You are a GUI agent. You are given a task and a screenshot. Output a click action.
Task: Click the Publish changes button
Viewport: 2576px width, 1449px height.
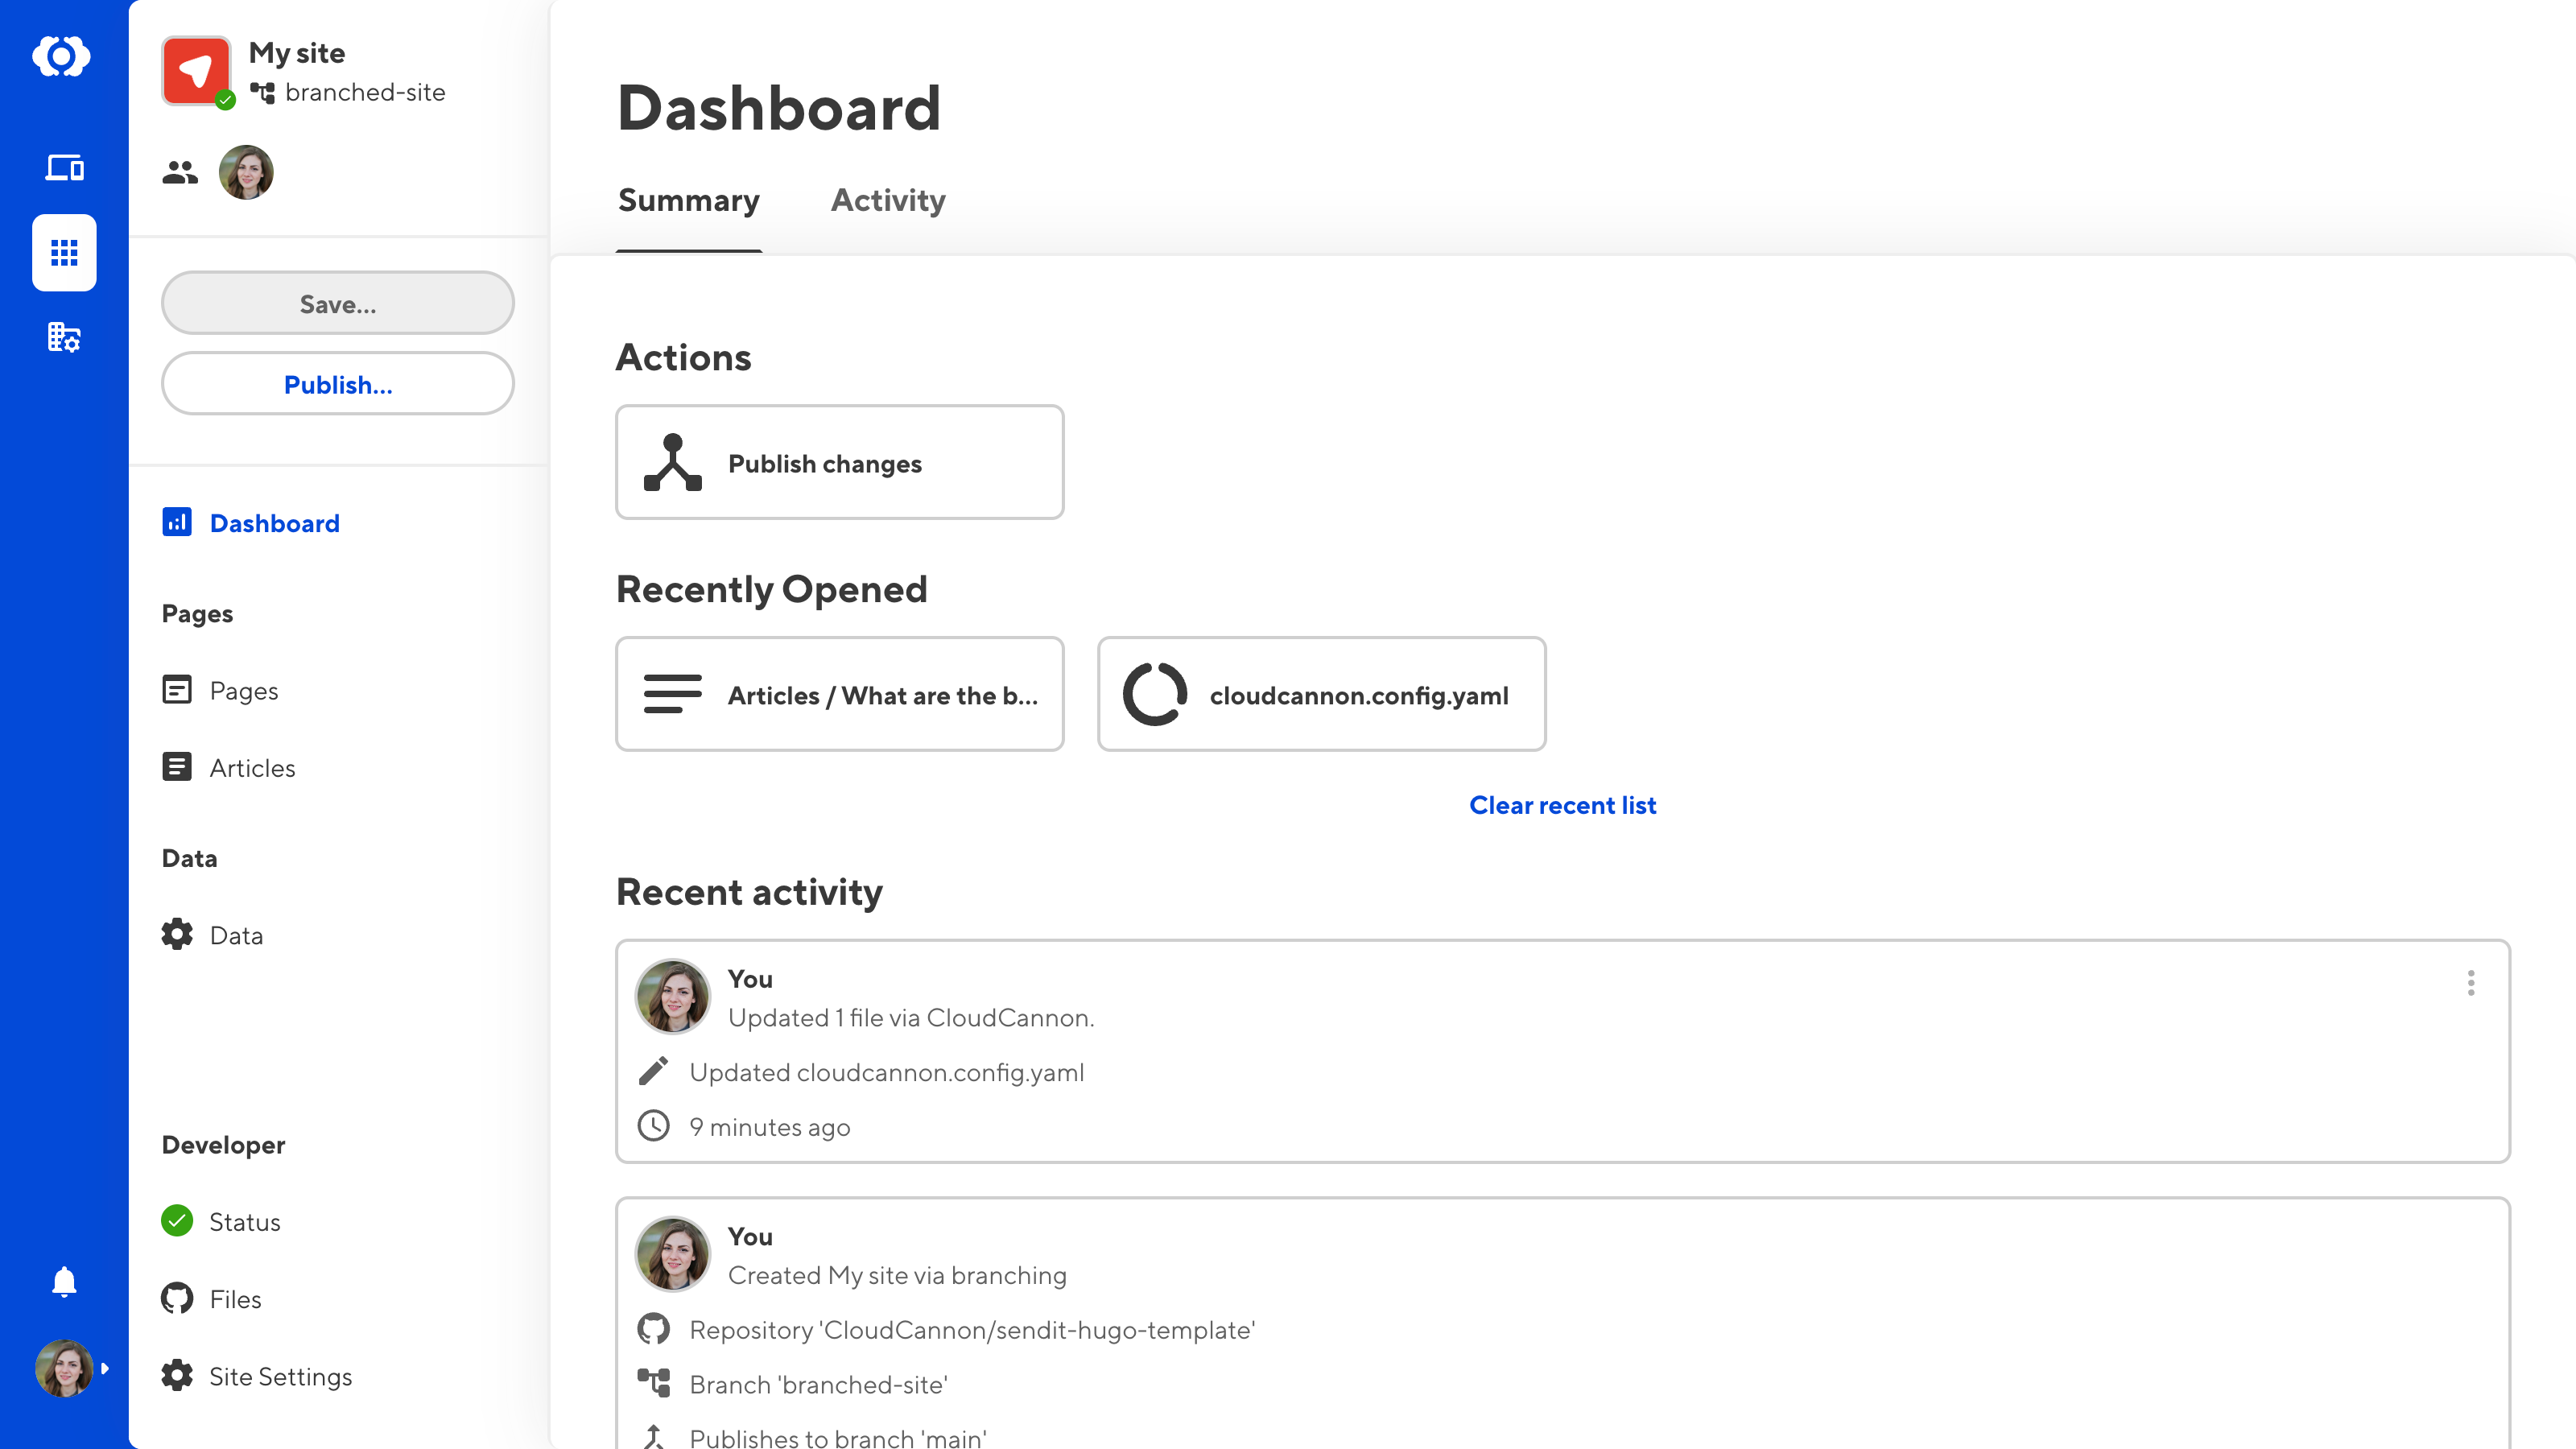pyautogui.click(x=840, y=462)
